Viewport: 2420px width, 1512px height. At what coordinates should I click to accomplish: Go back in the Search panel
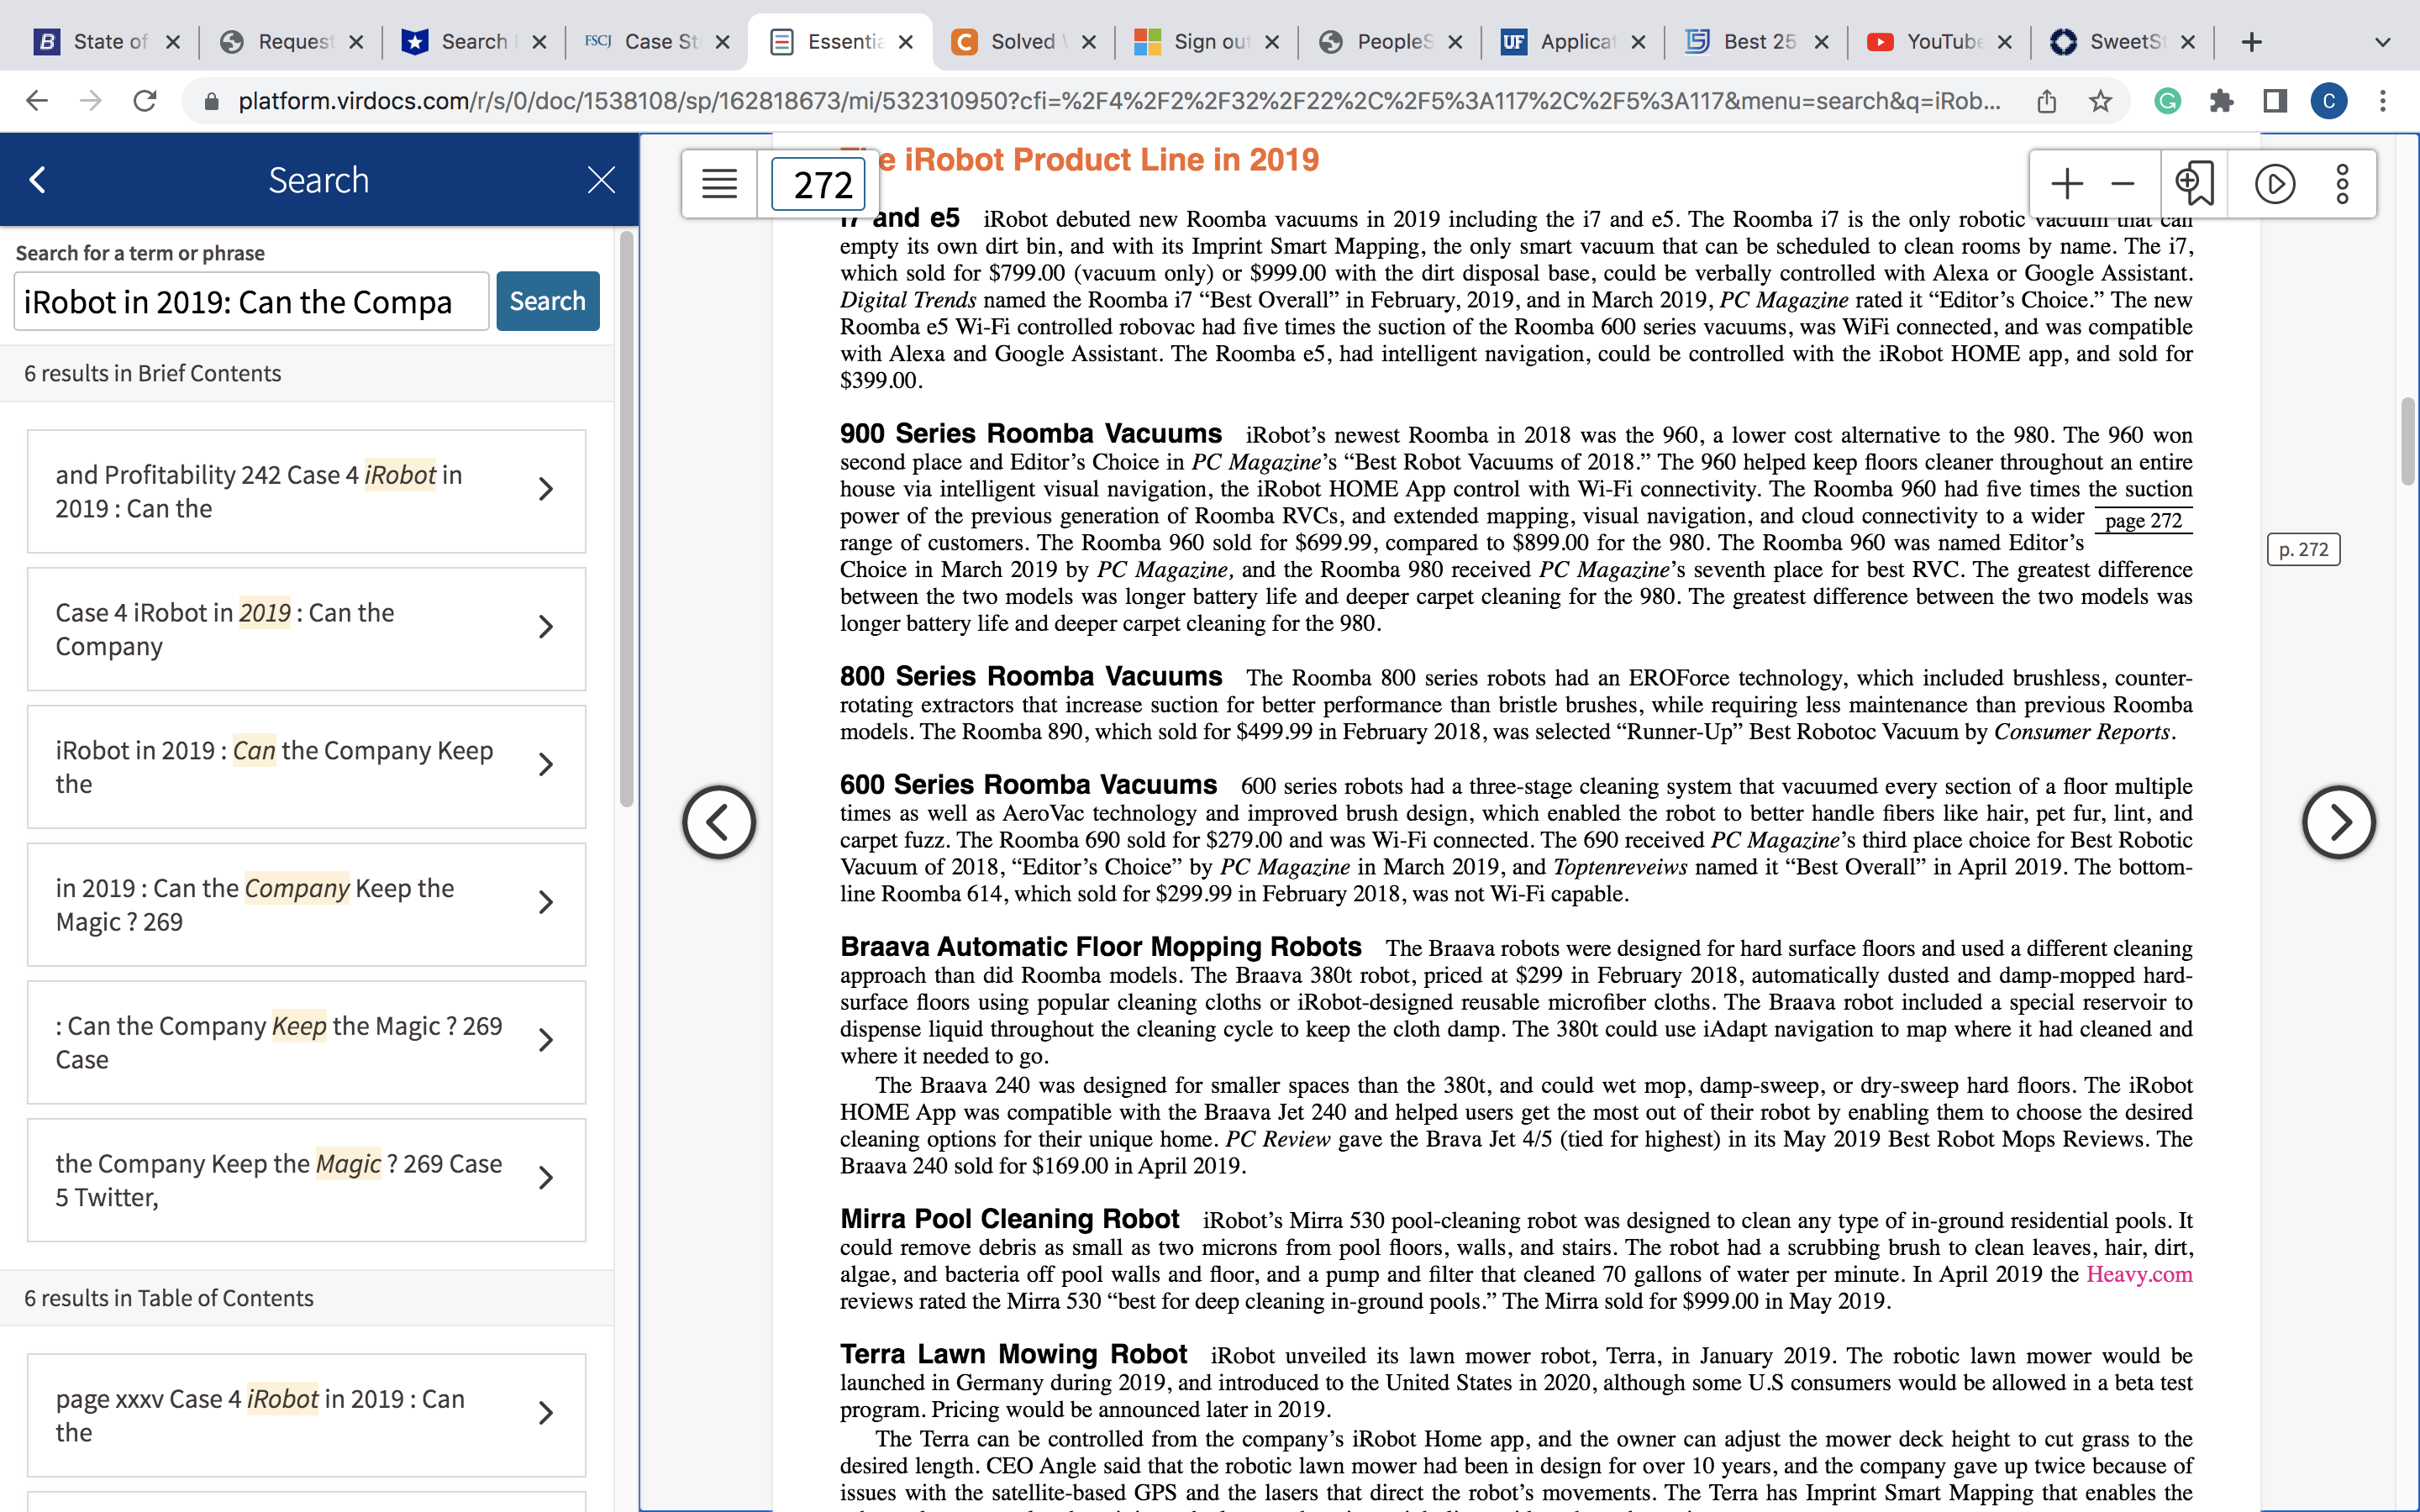click(x=38, y=180)
